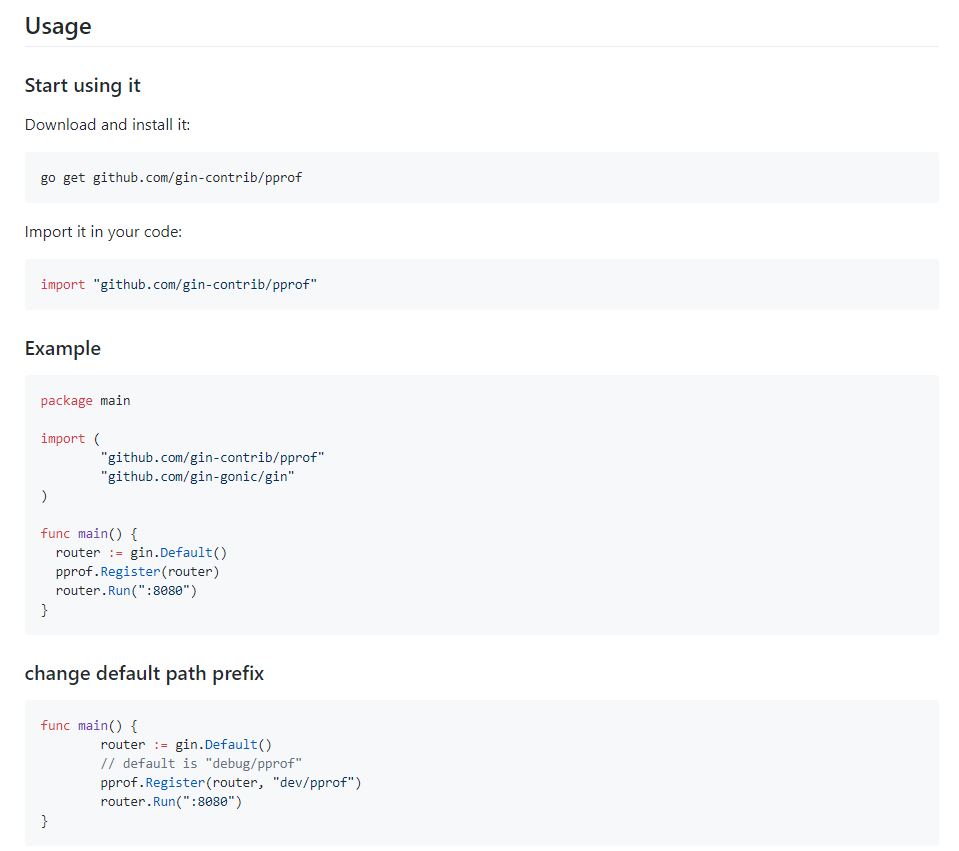Image resolution: width=959 pixels, height=851 pixels.
Task: Select the go get installation command
Action: click(170, 177)
